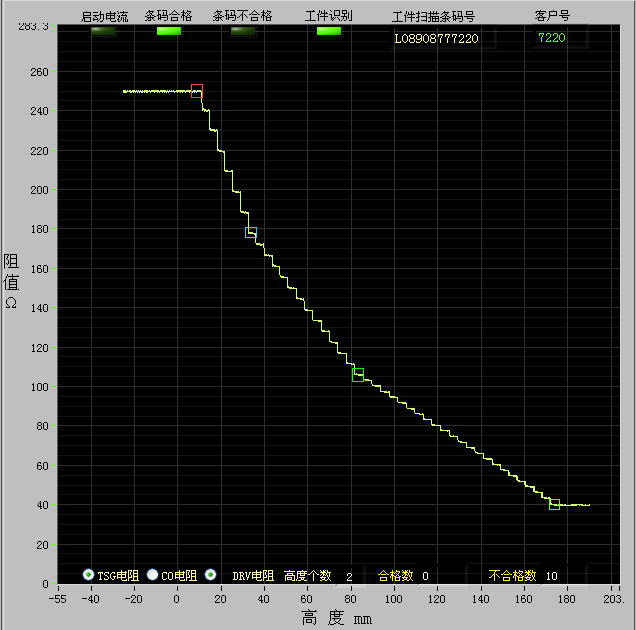Click the 启动电流 label

(104, 17)
